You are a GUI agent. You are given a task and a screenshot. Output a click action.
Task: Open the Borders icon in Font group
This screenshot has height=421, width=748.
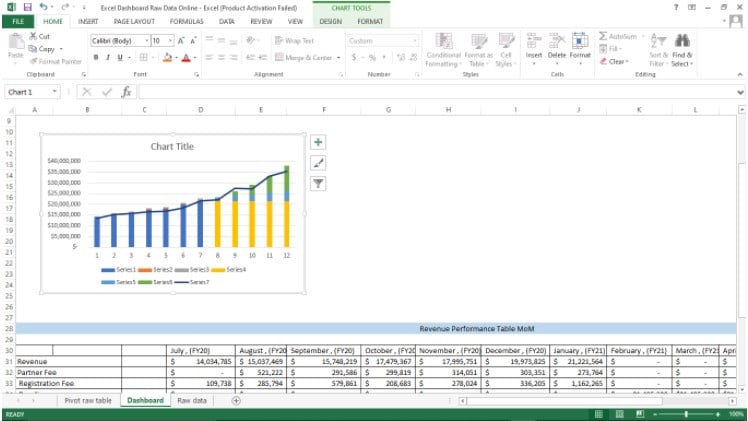[143, 58]
